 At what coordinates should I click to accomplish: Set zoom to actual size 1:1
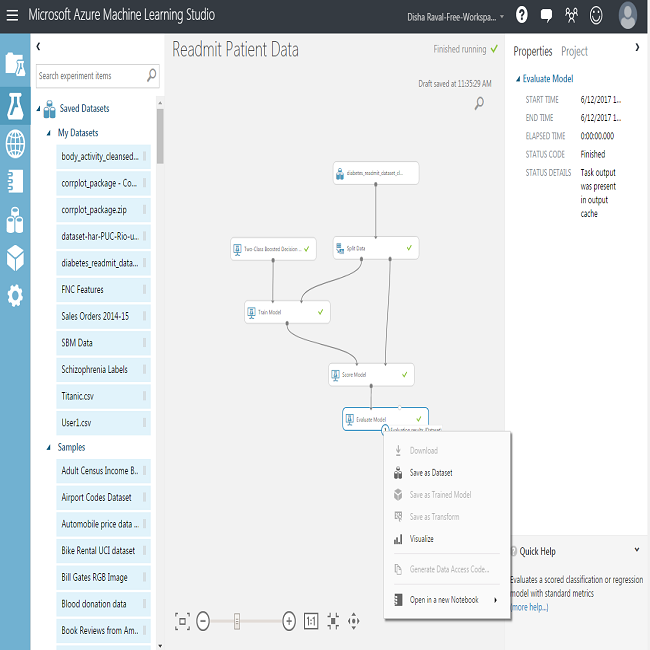click(311, 621)
